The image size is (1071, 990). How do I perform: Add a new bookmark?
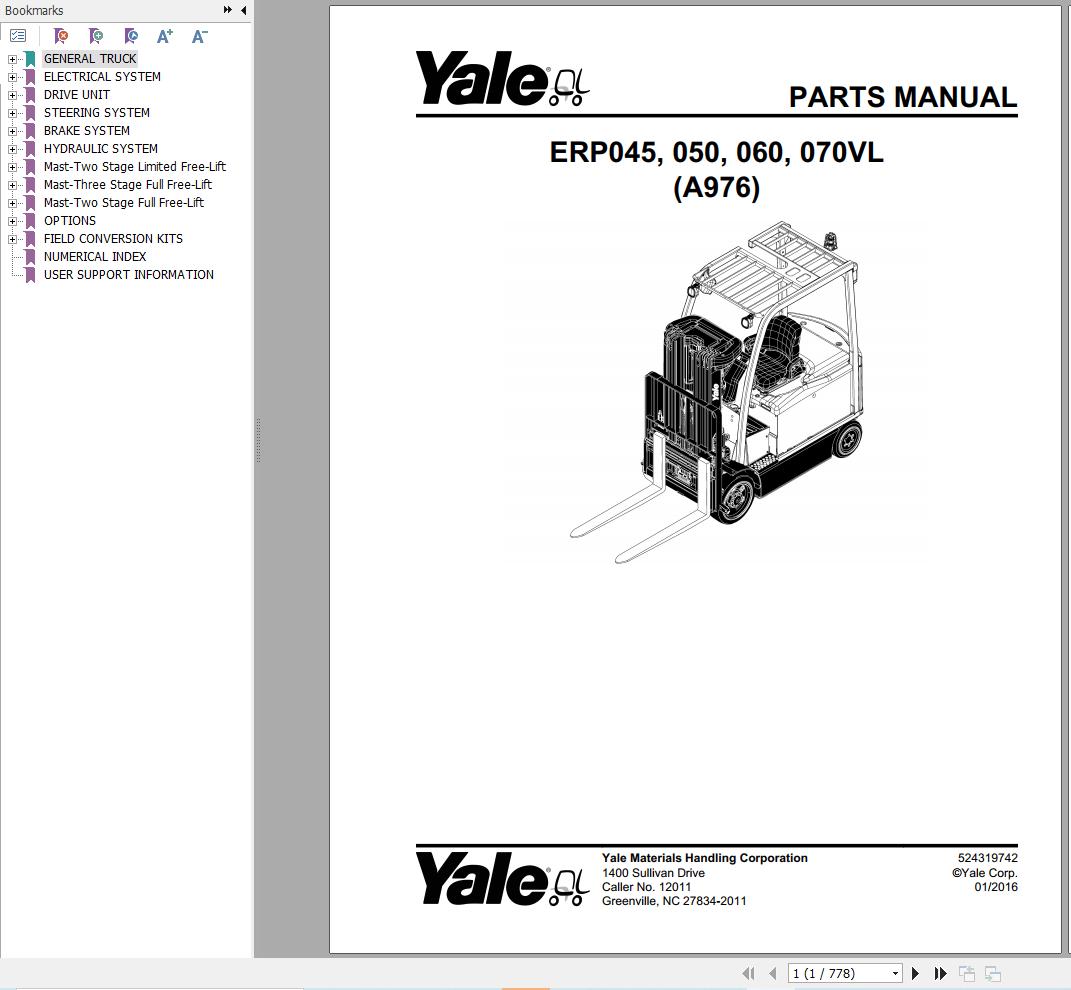(x=96, y=35)
